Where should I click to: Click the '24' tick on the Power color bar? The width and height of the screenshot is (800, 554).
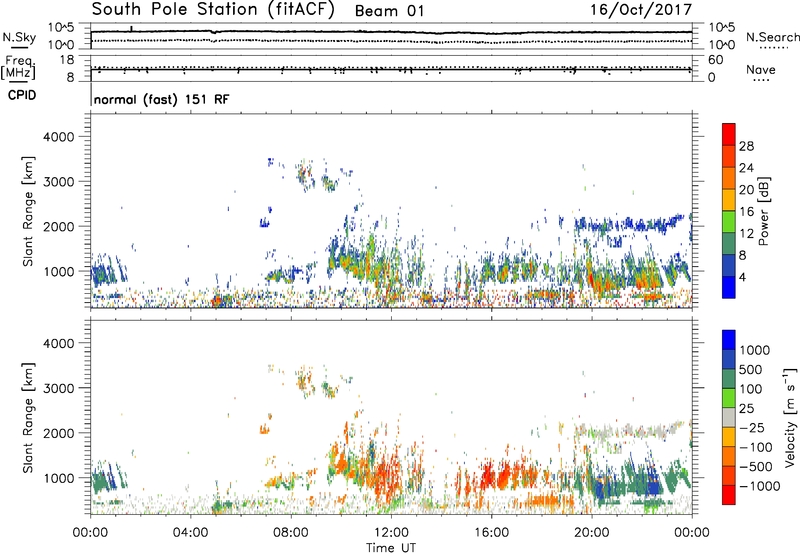(x=746, y=168)
